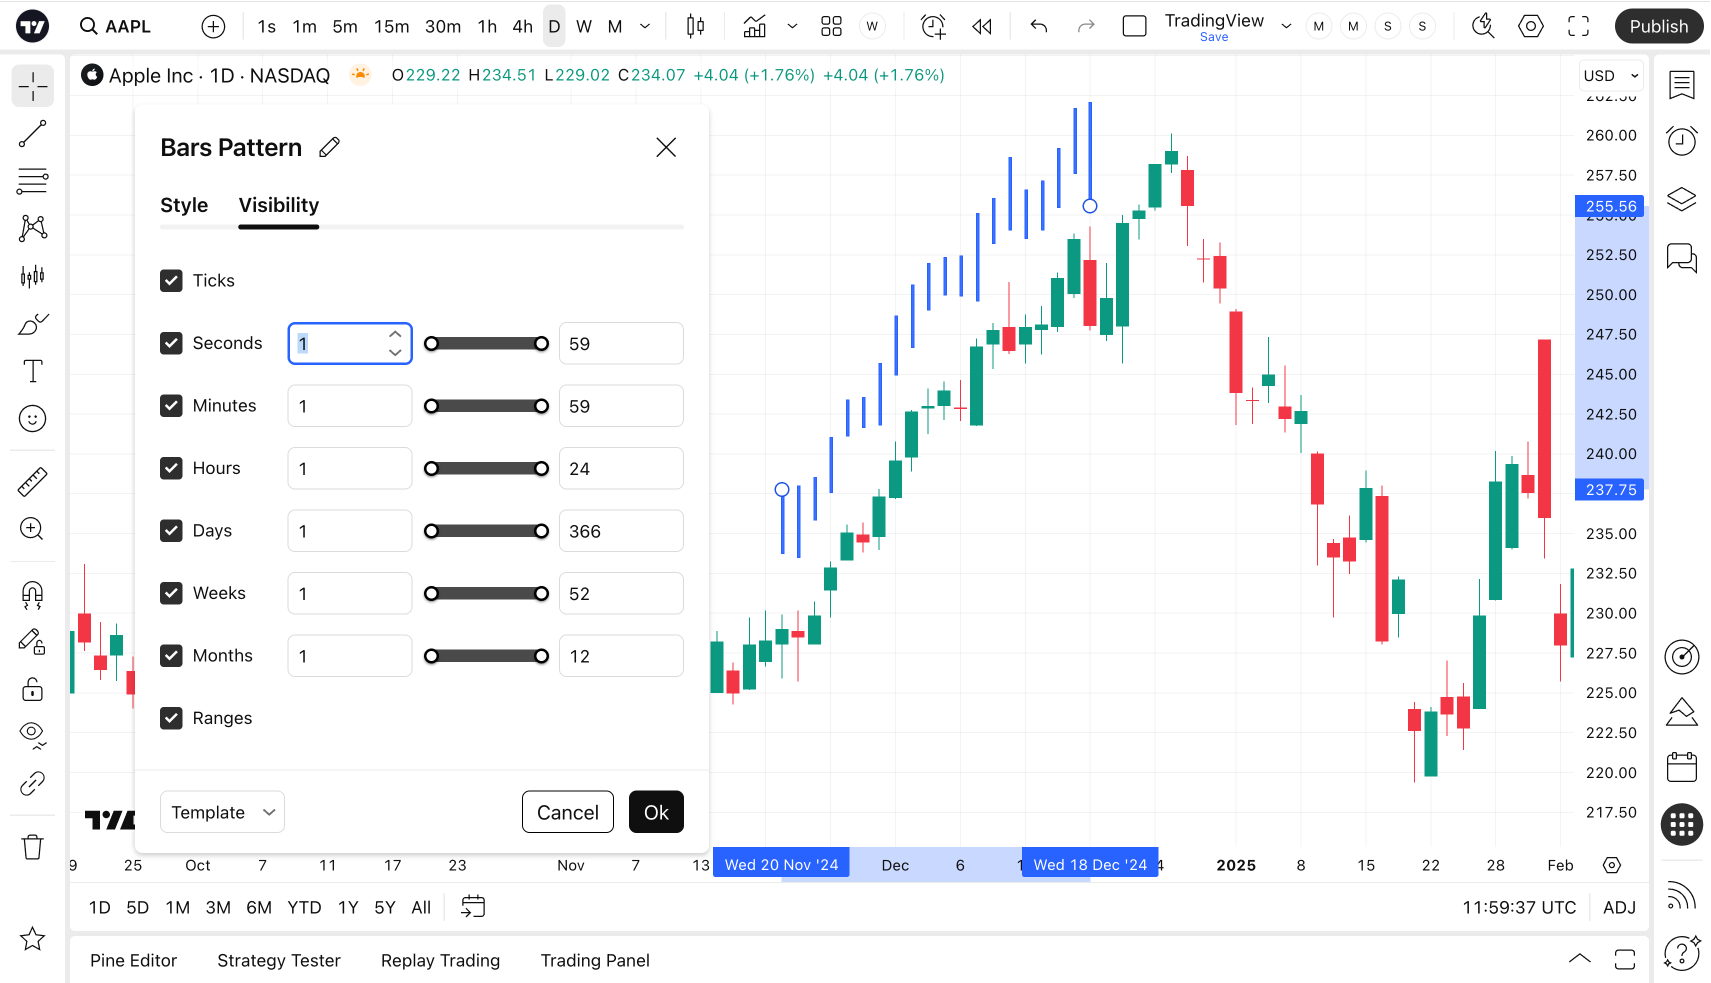The image size is (1711, 983).
Task: Toggle magnet mode
Action: click(x=32, y=595)
